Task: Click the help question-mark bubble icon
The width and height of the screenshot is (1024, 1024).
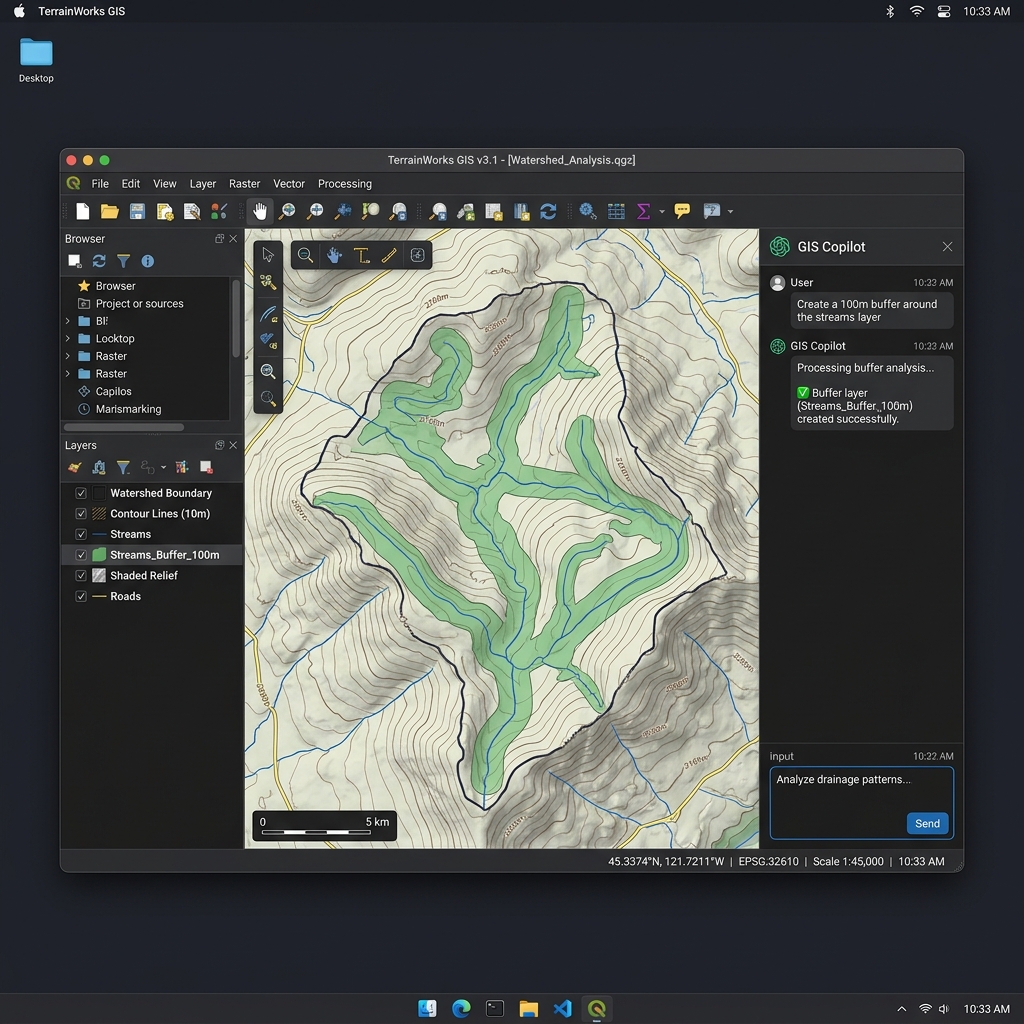Action: tap(711, 210)
